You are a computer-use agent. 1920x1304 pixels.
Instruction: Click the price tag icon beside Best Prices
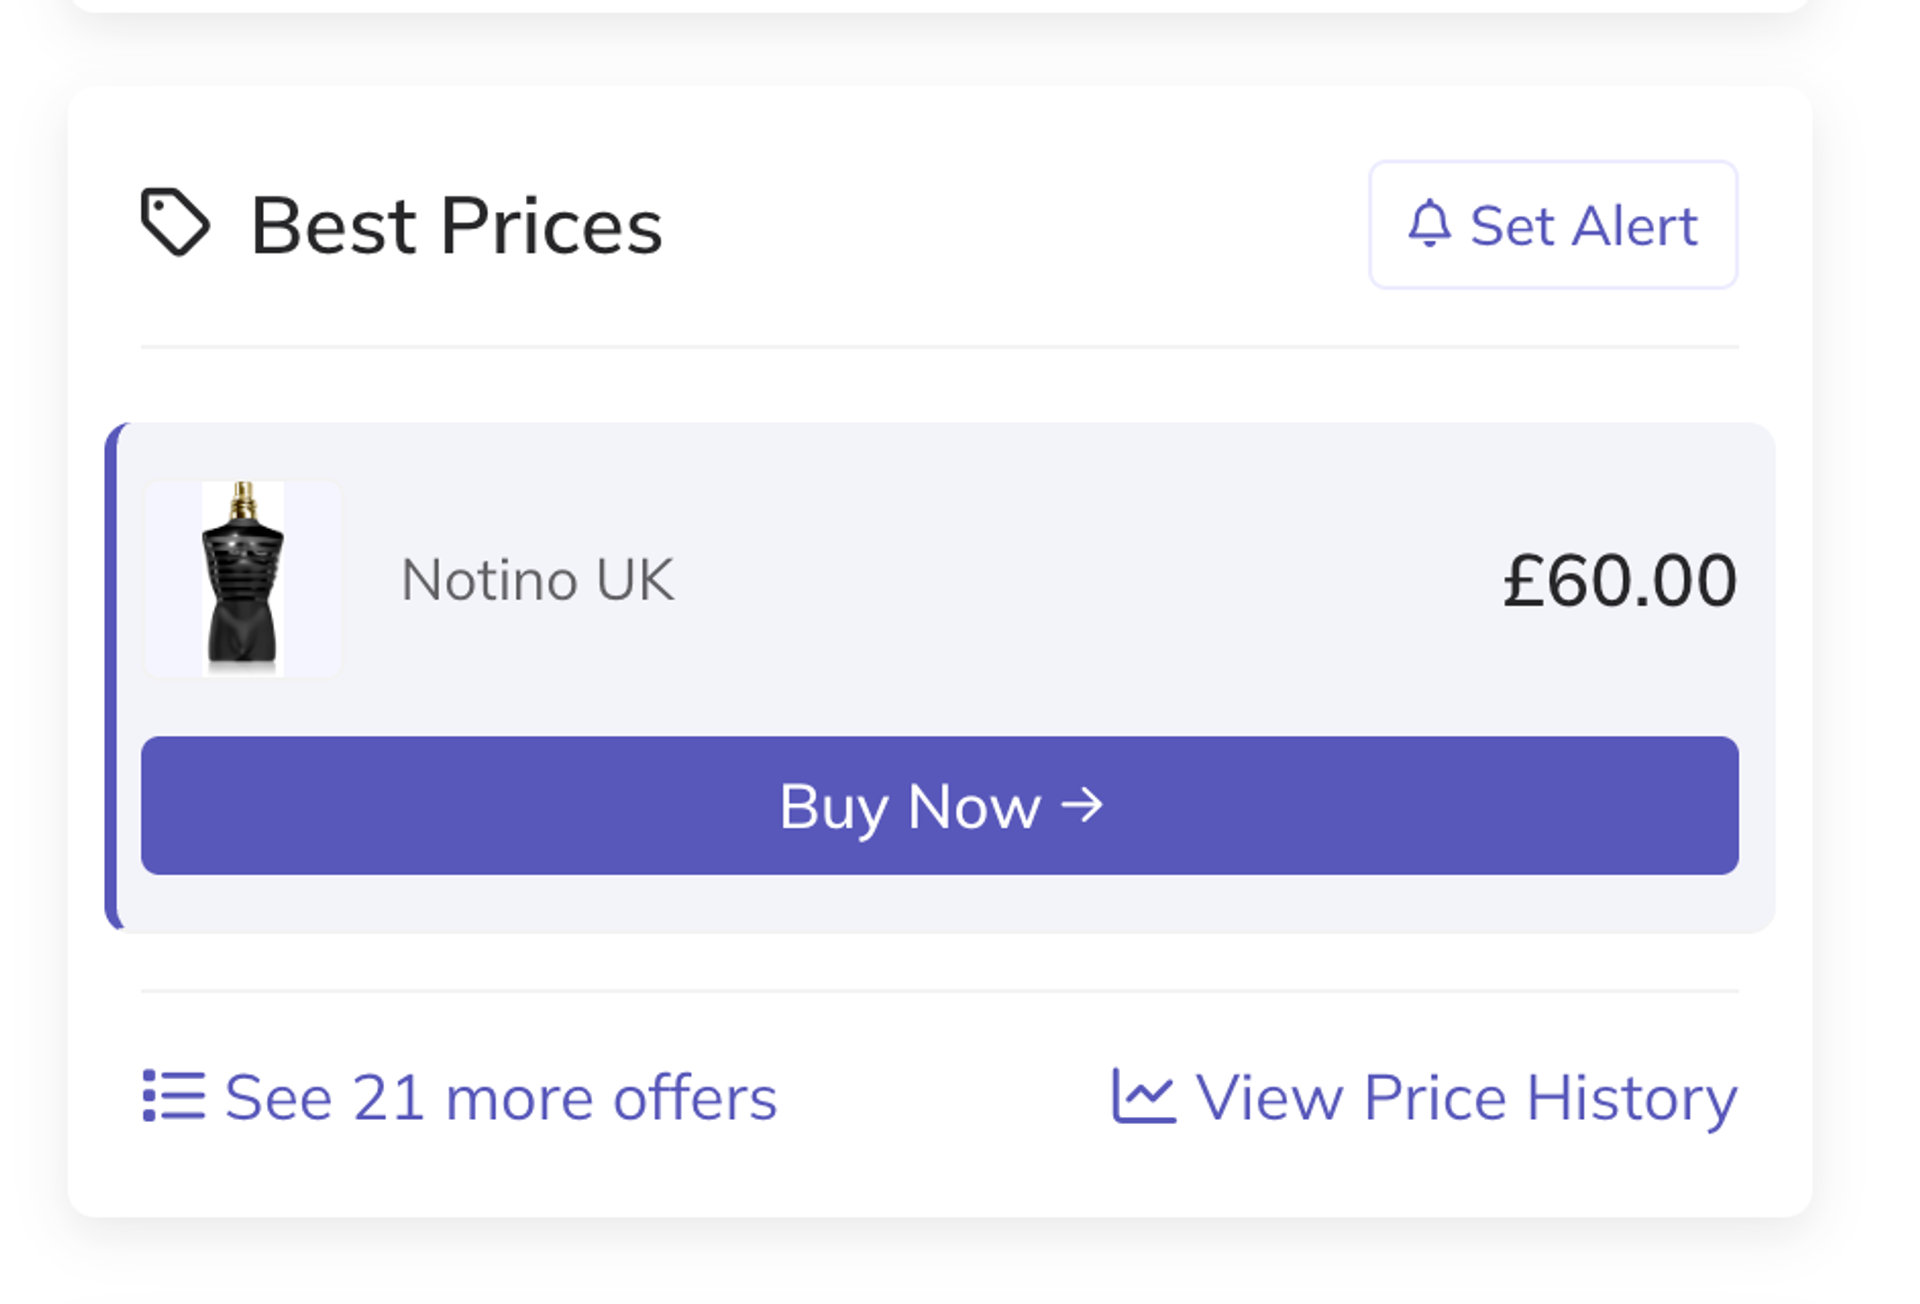coord(175,222)
